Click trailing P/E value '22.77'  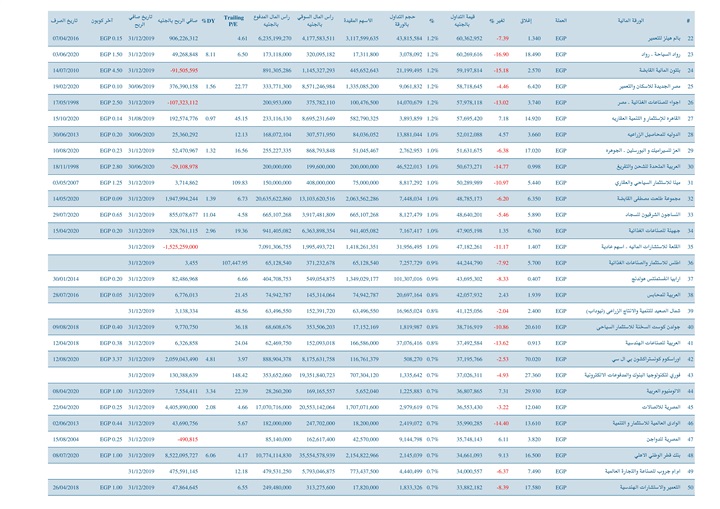pyautogui.click(x=241, y=87)
